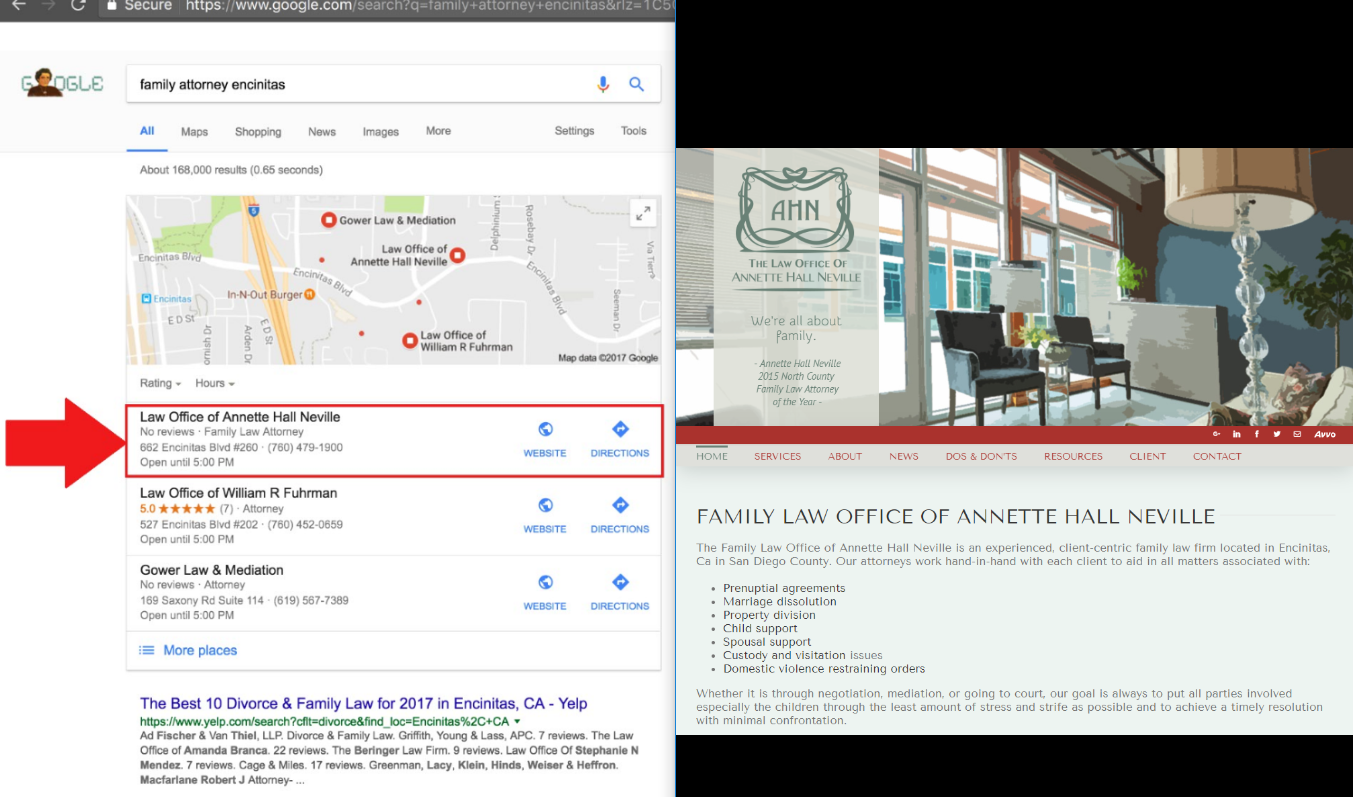The width and height of the screenshot is (1353, 797).
Task: Open Law Office of William R Fuhrman listing title
Action: (x=238, y=493)
